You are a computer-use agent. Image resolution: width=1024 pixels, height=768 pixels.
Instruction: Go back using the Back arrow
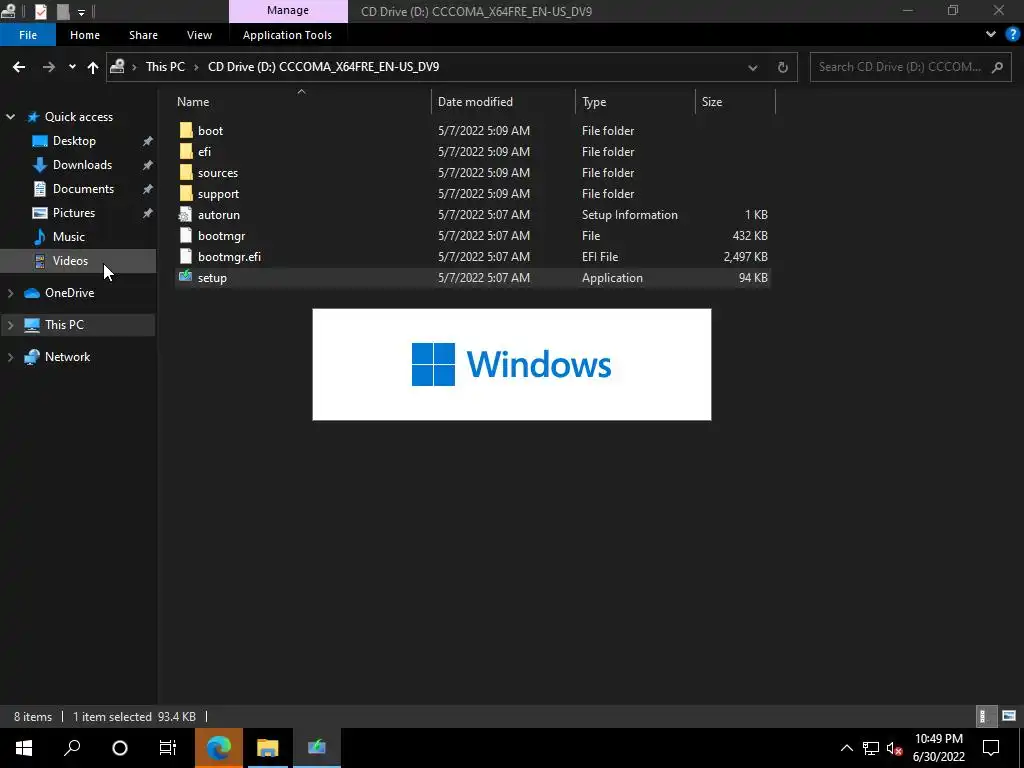click(x=19, y=67)
